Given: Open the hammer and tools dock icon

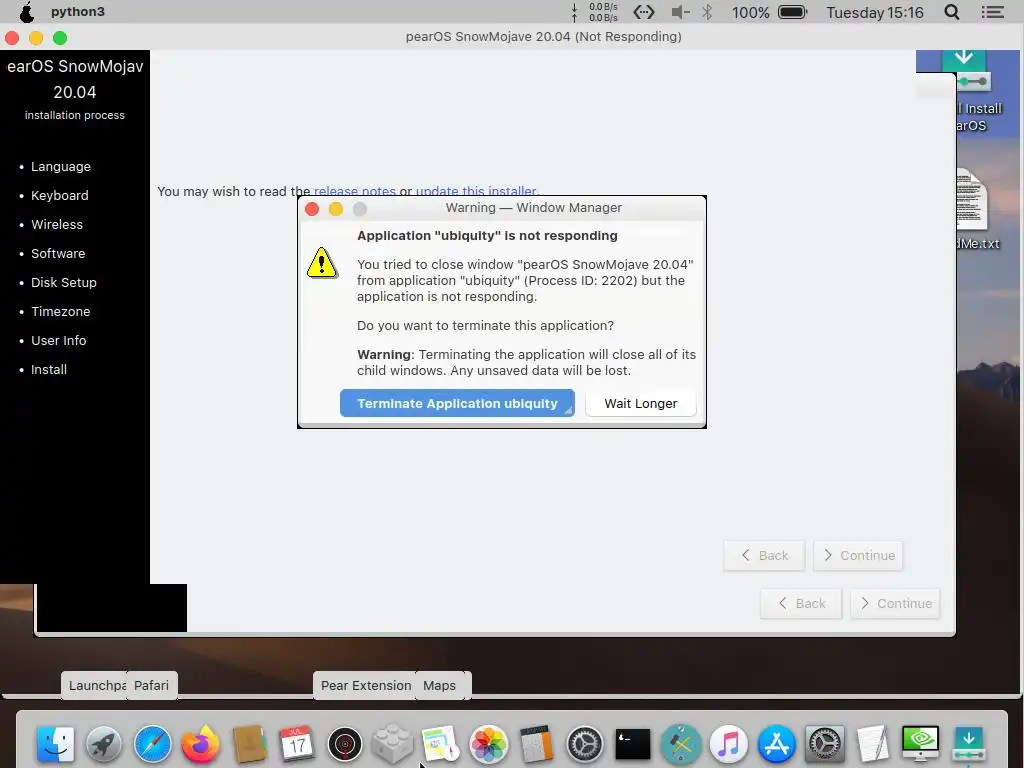Looking at the screenshot, I should pyautogui.click(x=681, y=743).
